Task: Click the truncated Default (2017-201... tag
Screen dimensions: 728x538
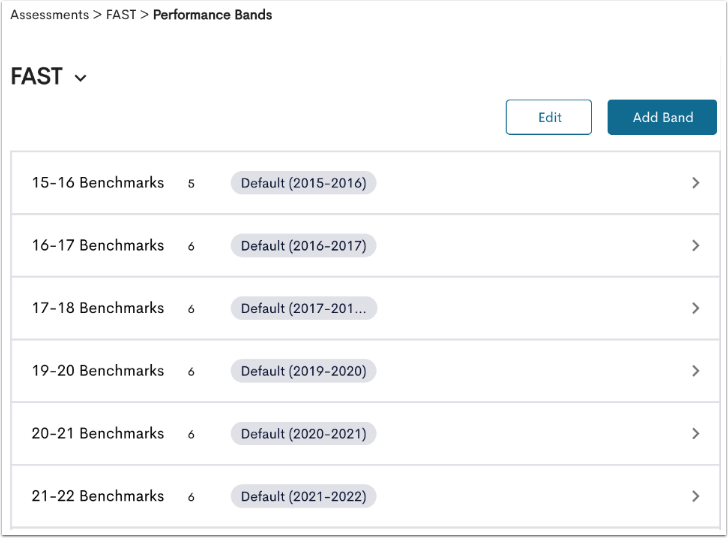Action: click(x=304, y=308)
